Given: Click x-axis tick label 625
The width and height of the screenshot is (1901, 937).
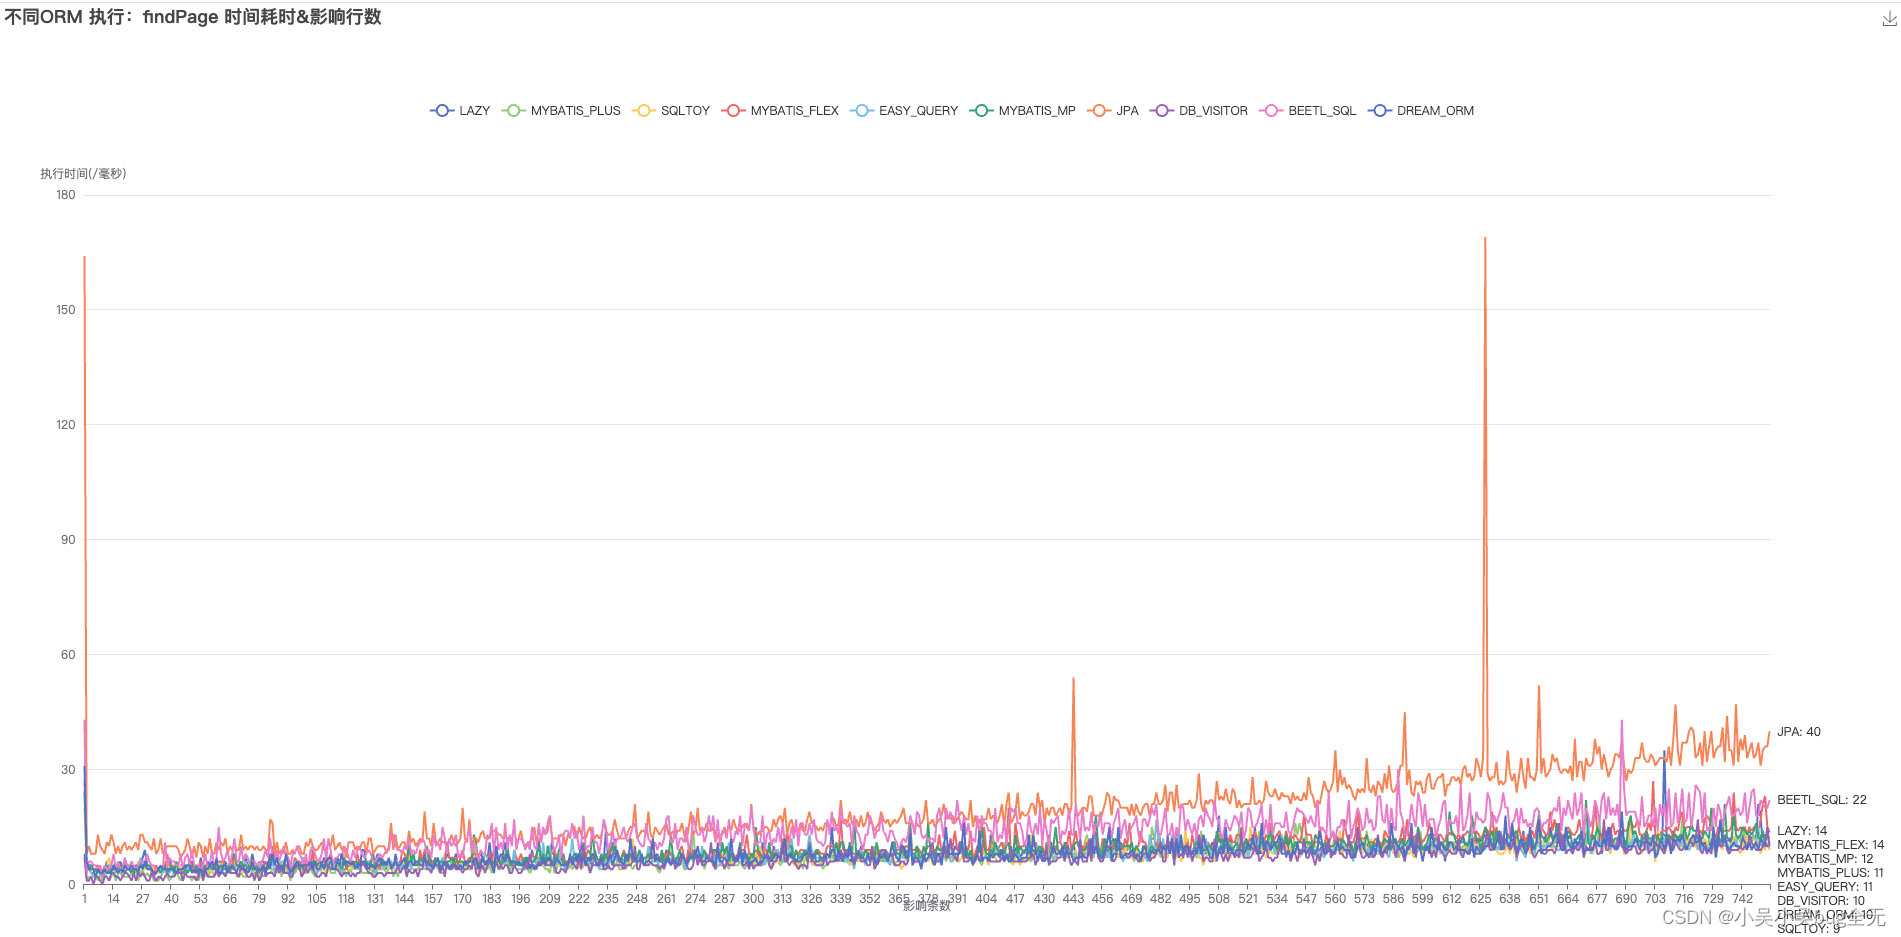Looking at the screenshot, I should pos(1481,899).
